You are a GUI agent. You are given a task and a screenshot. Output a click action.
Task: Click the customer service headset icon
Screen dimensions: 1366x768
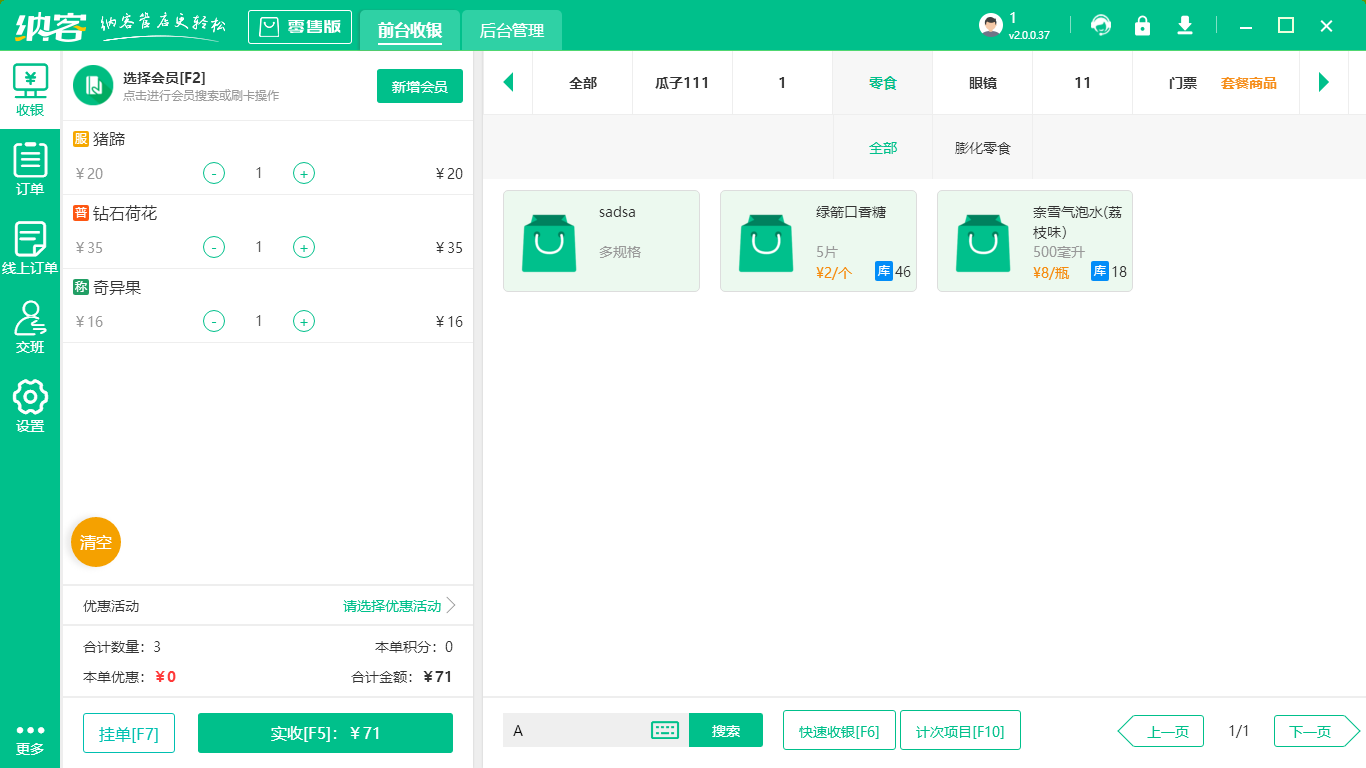tap(1101, 26)
